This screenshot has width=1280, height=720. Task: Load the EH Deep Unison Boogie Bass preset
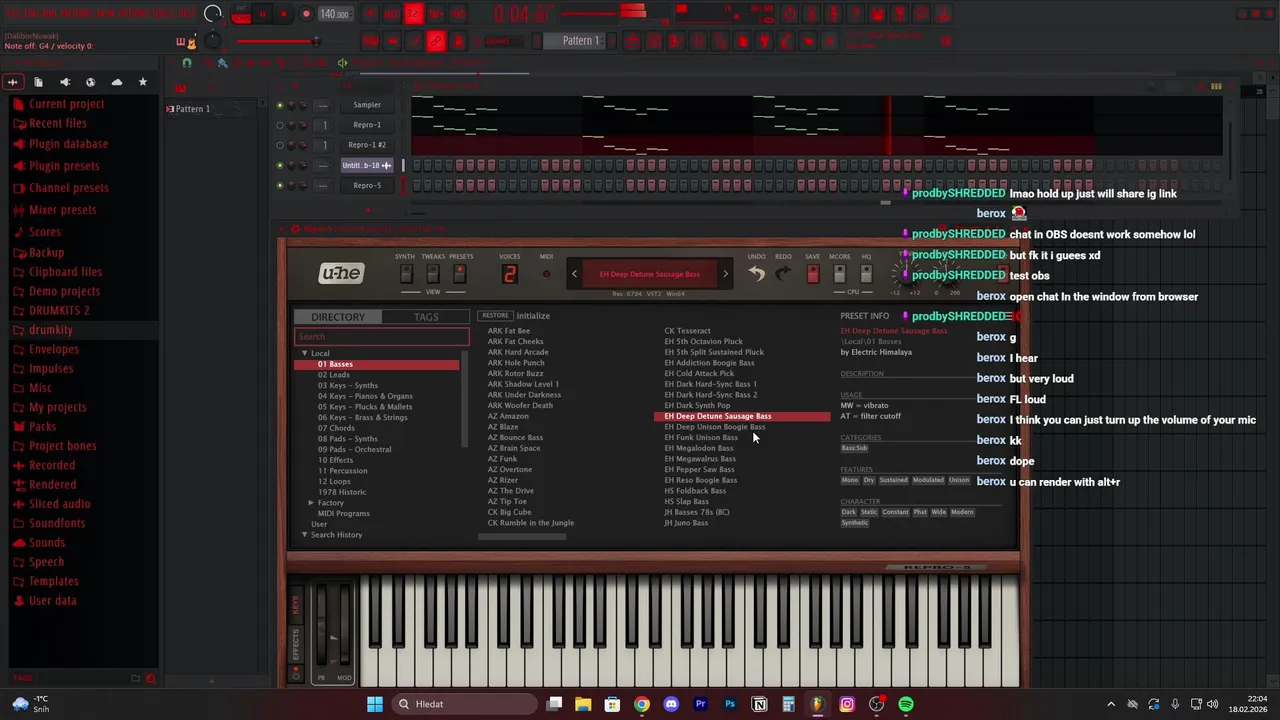pos(715,427)
